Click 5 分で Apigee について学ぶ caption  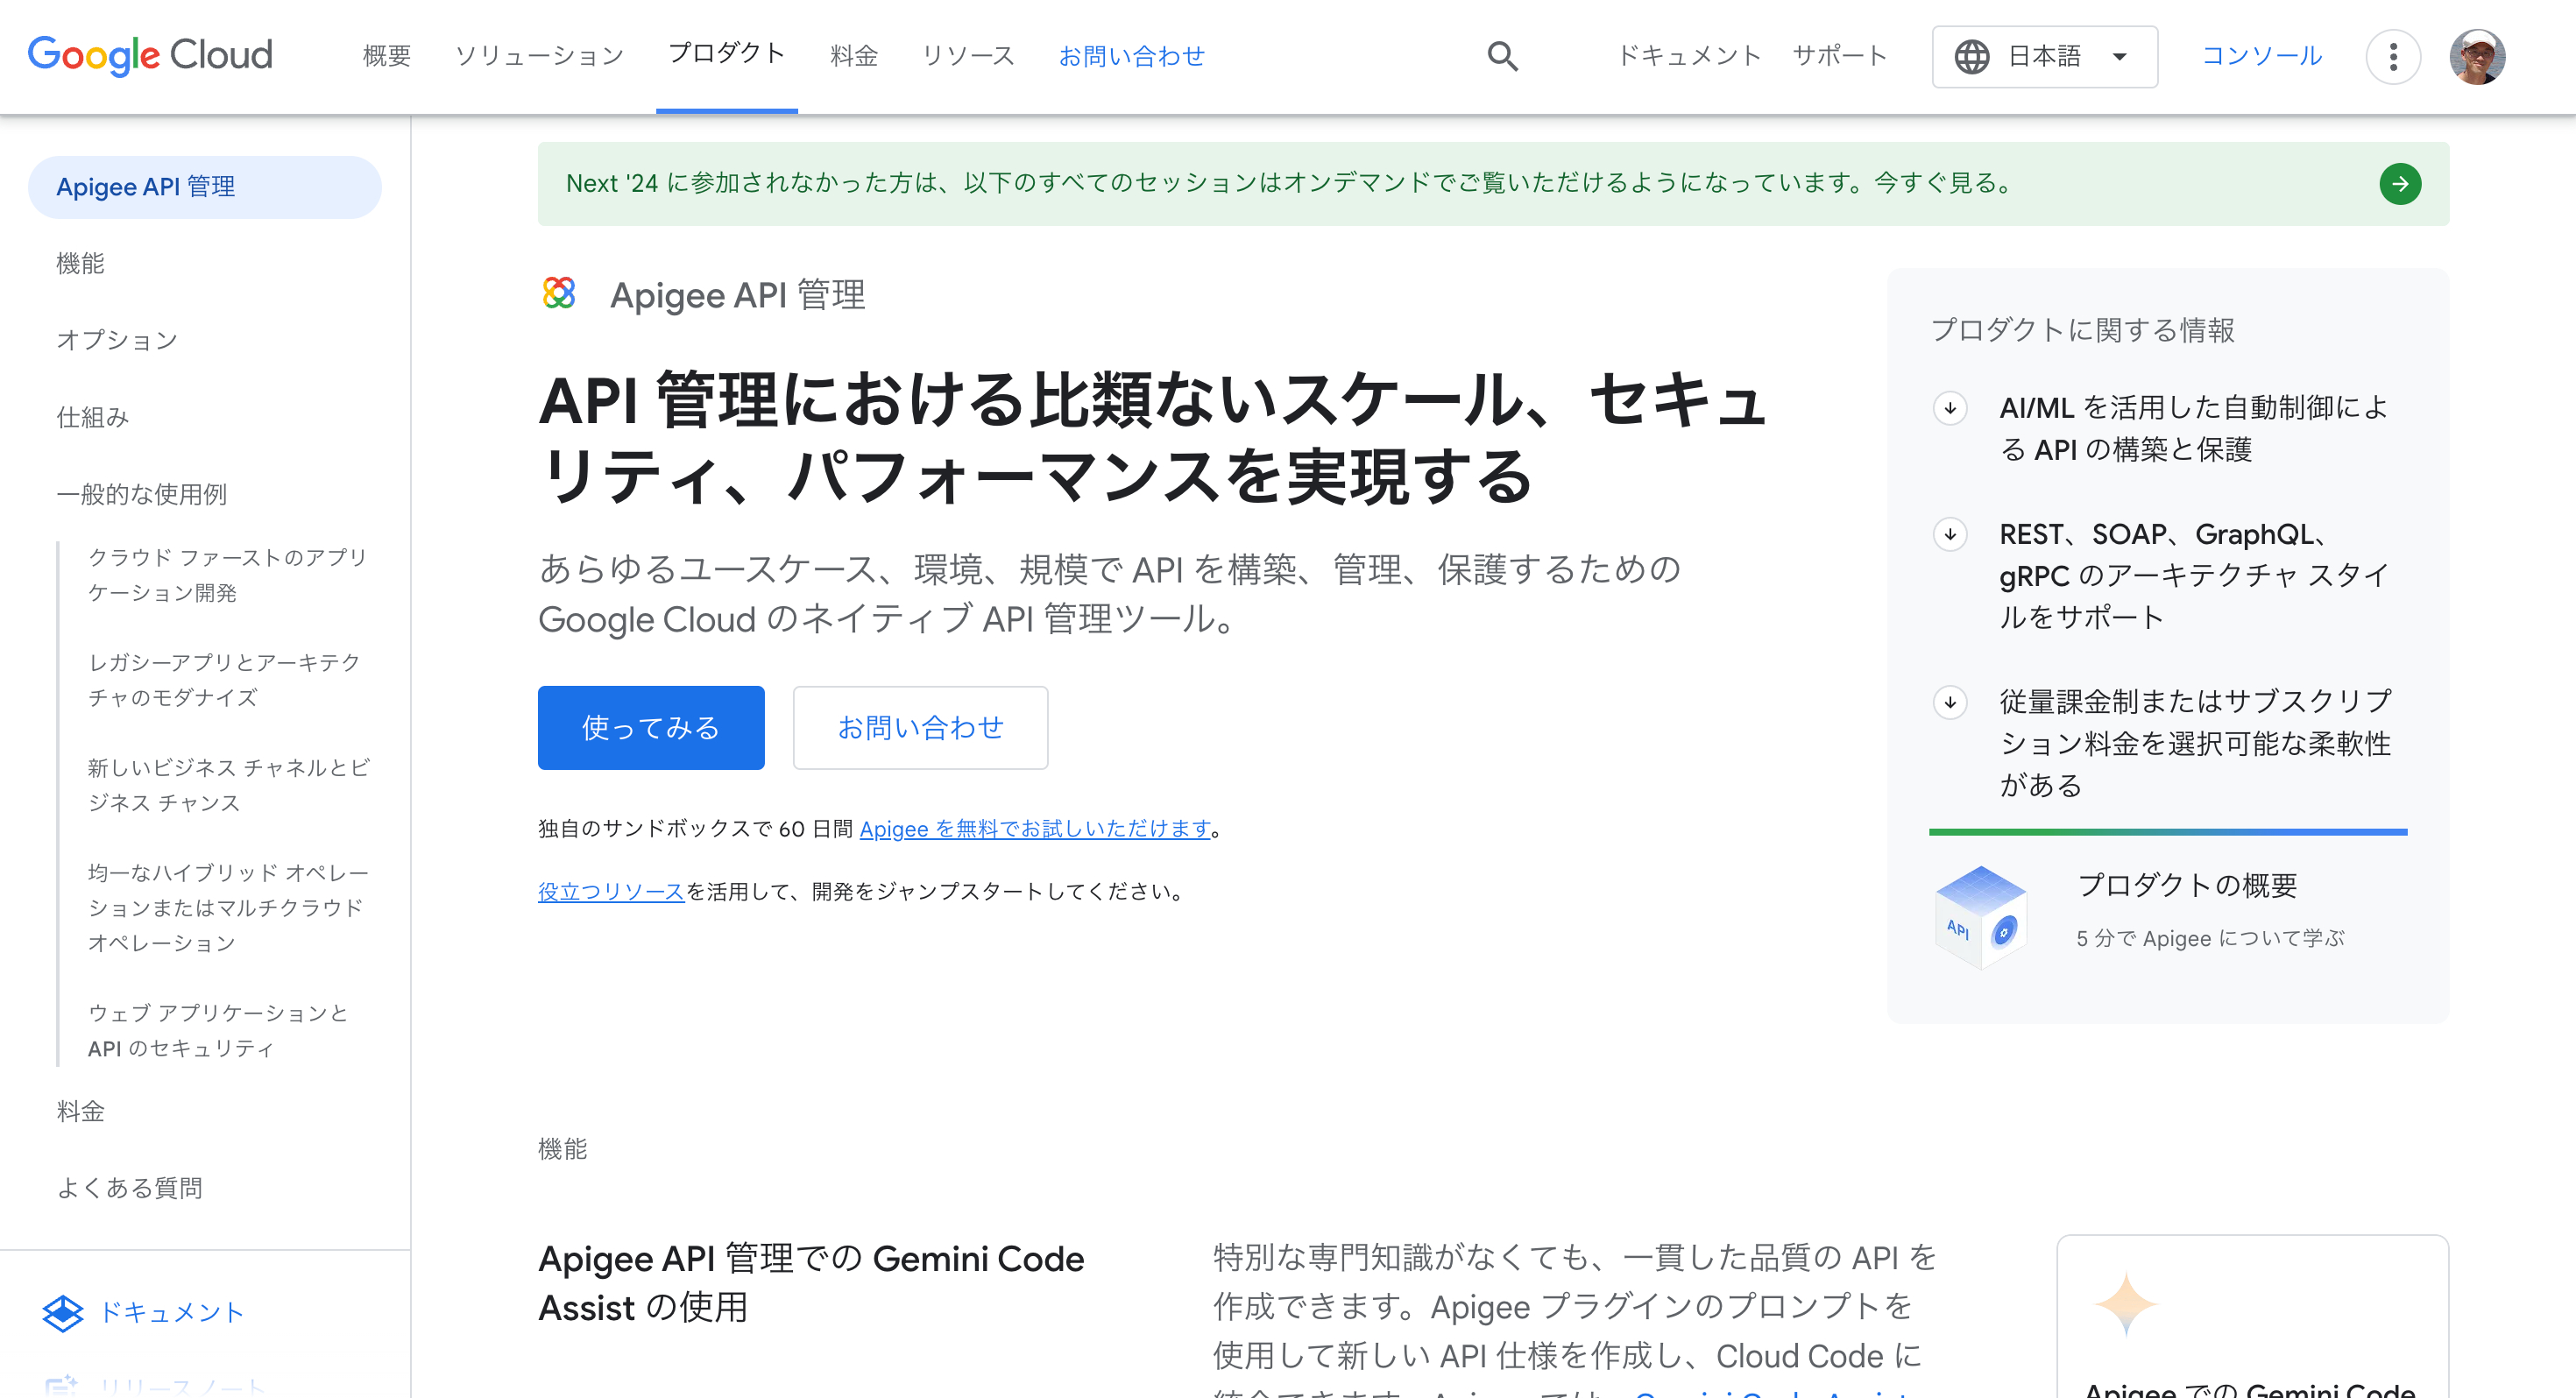[x=2210, y=939]
